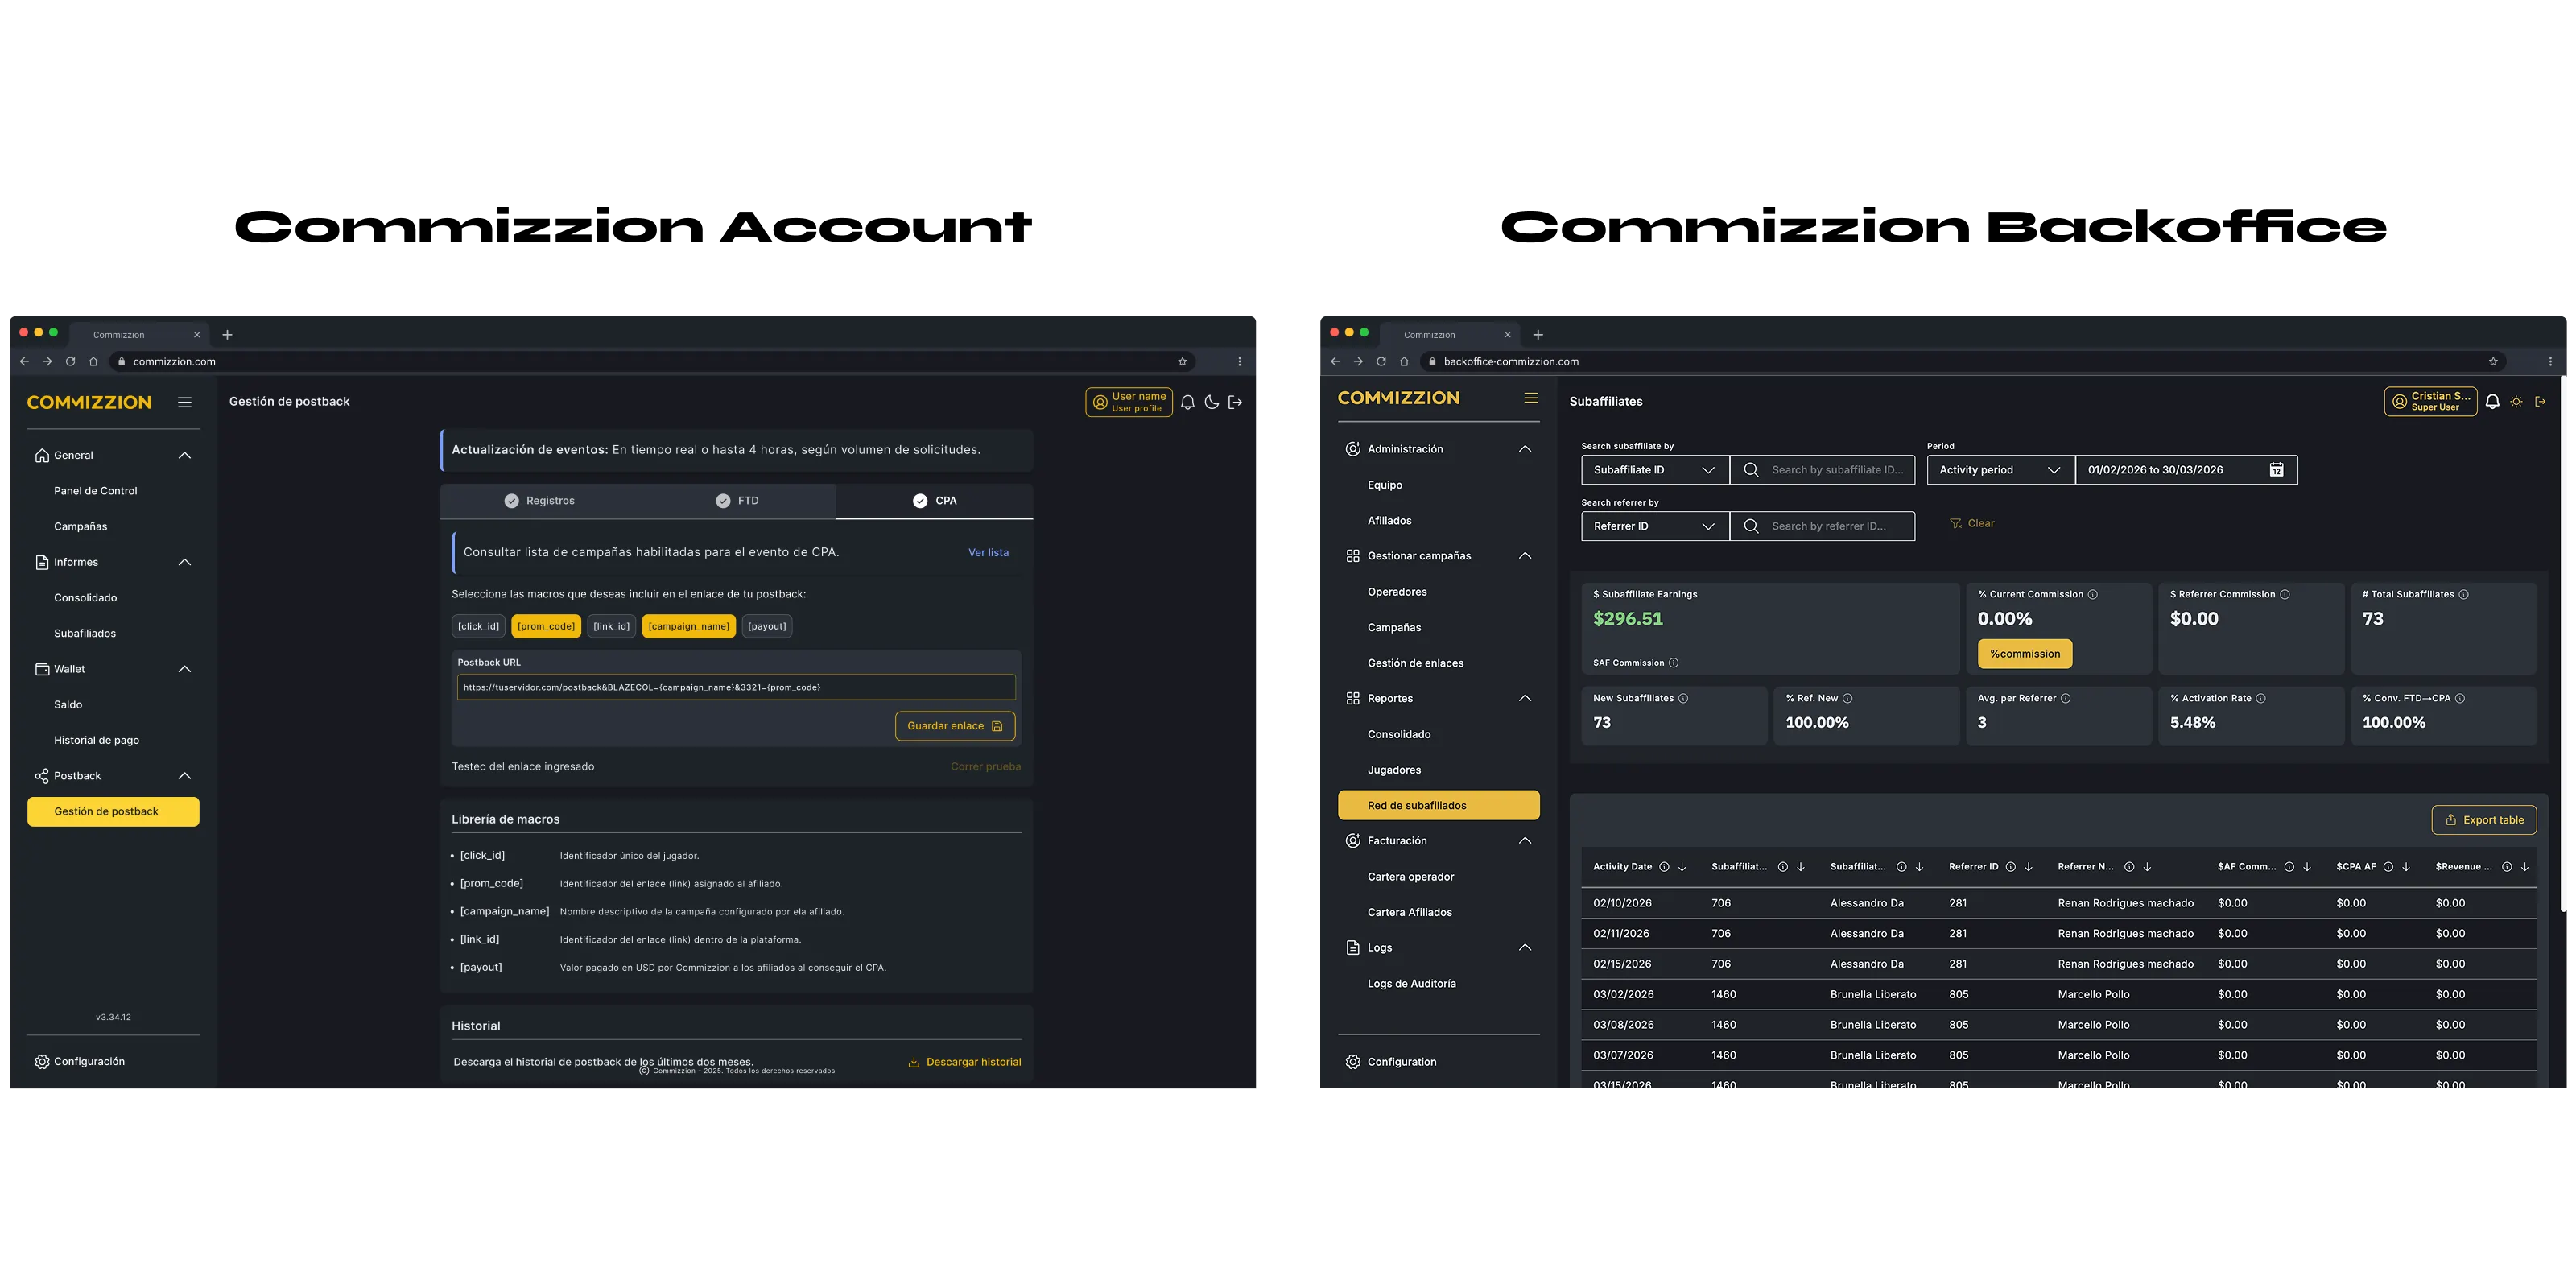The width and height of the screenshot is (2576, 1288).
Task: Sort by Activity Date arrow icon
Action: coord(1682,867)
